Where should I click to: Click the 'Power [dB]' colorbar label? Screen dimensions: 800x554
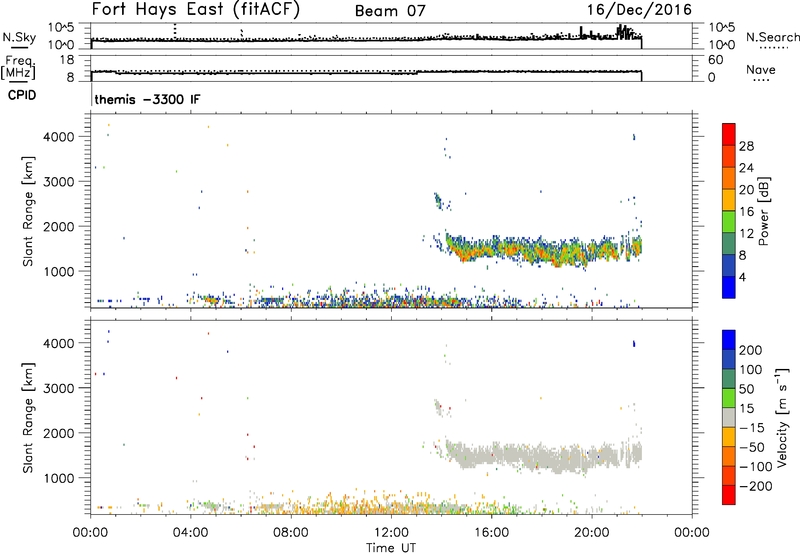763,211
